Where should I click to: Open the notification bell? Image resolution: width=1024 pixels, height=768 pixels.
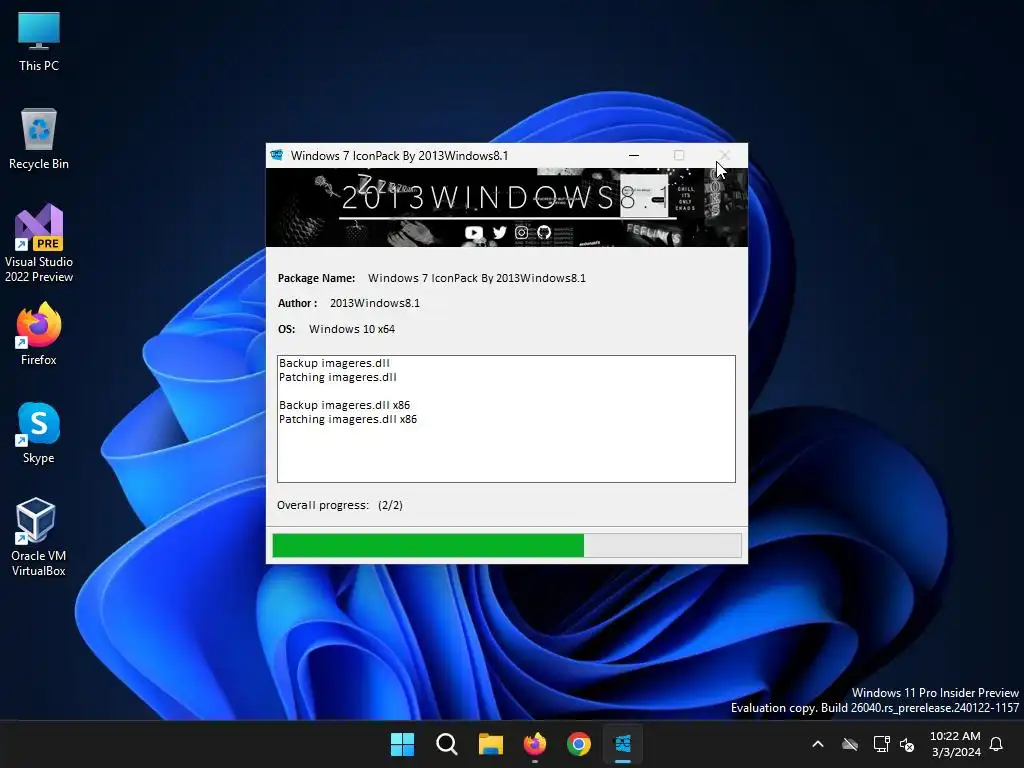pyautogui.click(x=996, y=744)
